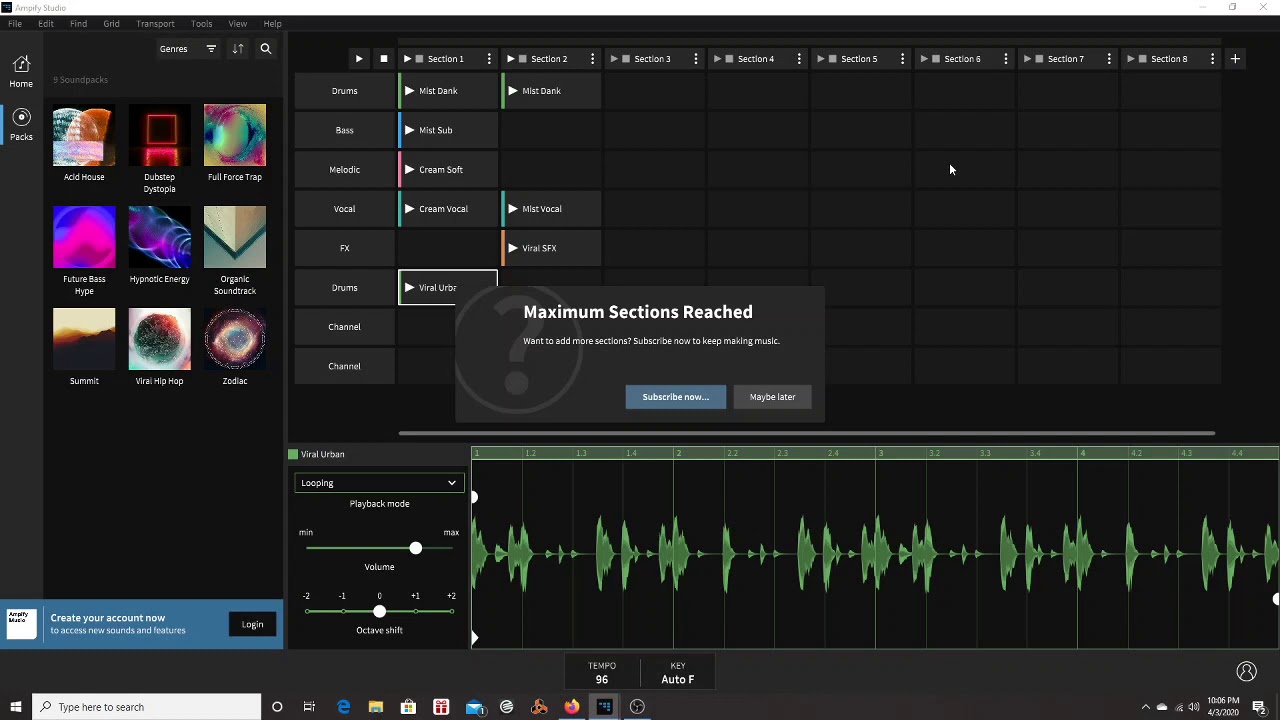Add a new section with plus icon

1235,59
